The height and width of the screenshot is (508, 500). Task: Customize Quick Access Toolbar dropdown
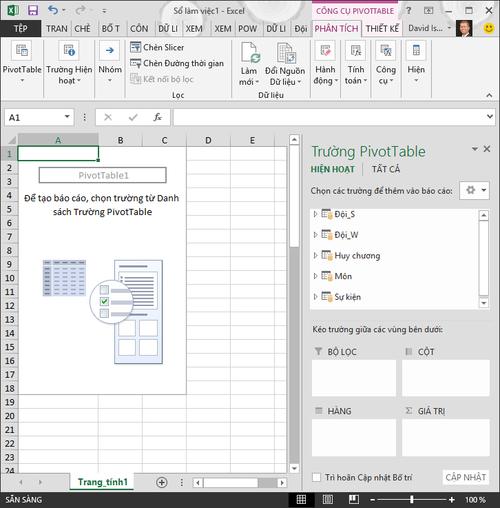[104, 11]
